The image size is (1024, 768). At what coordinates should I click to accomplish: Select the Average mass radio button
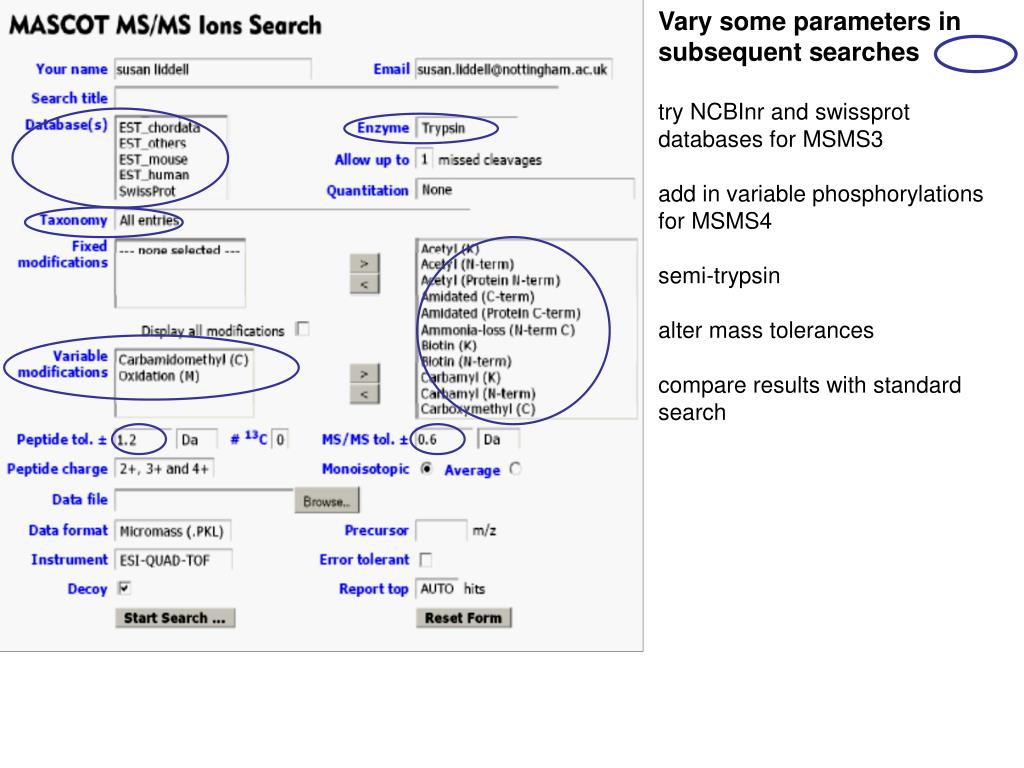(515, 469)
